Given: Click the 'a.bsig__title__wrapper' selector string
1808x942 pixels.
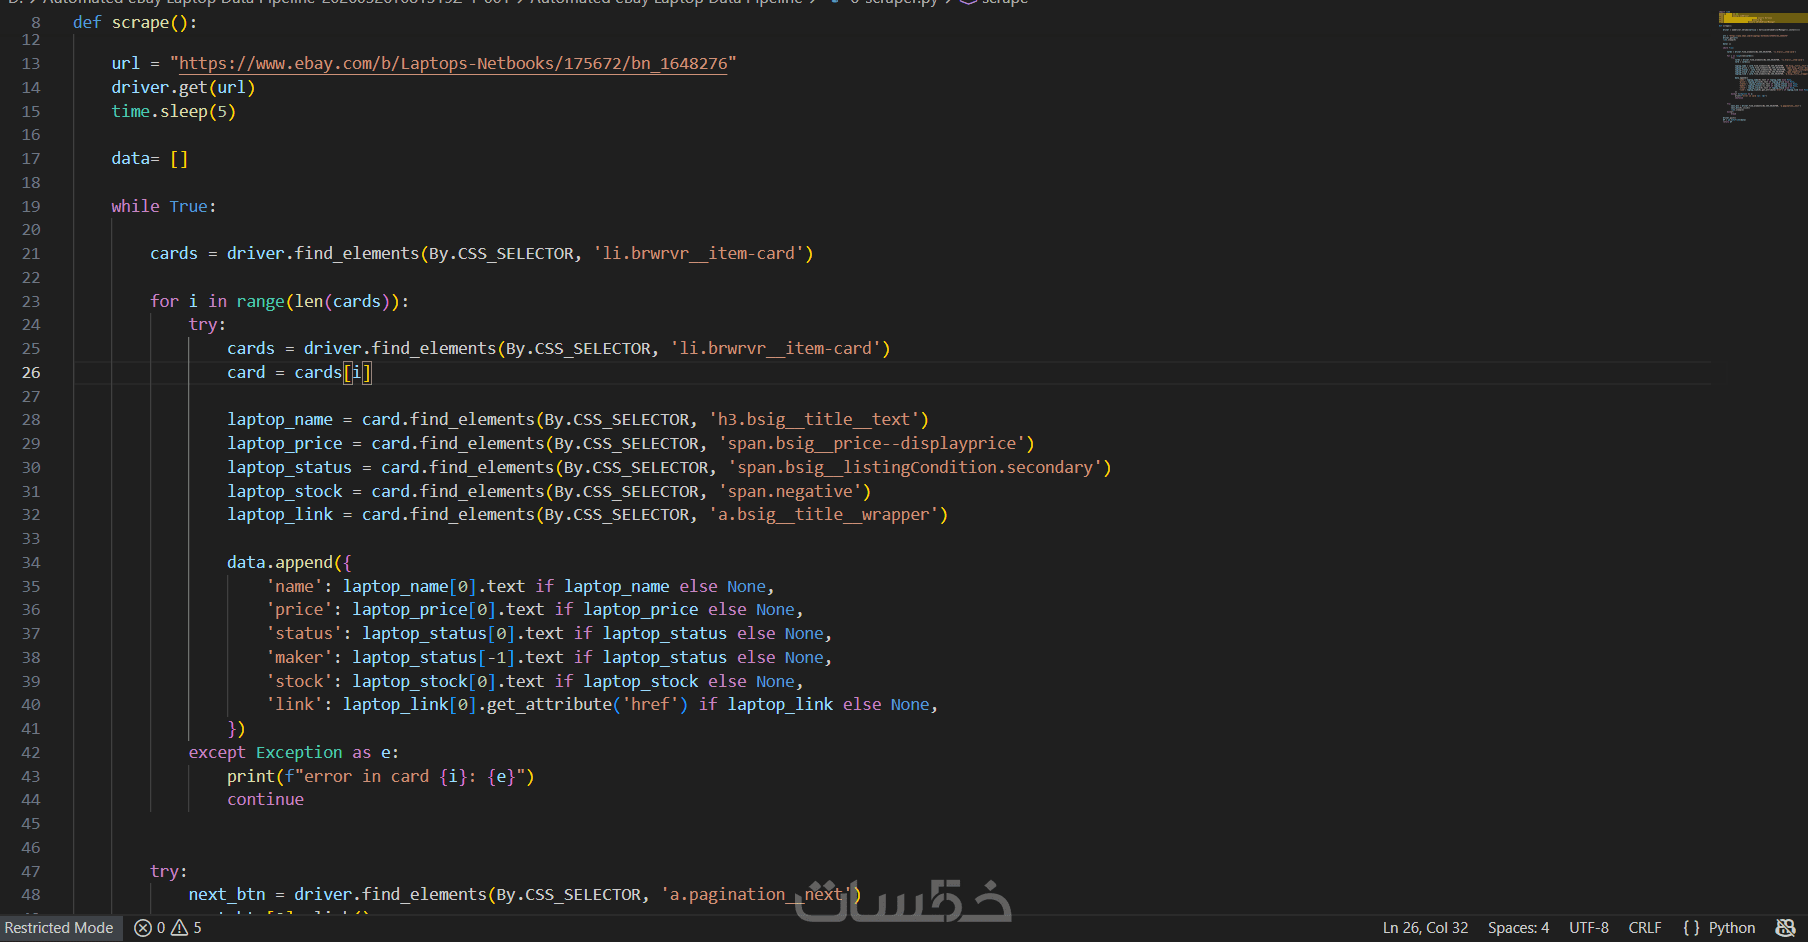Looking at the screenshot, I should (x=823, y=514).
